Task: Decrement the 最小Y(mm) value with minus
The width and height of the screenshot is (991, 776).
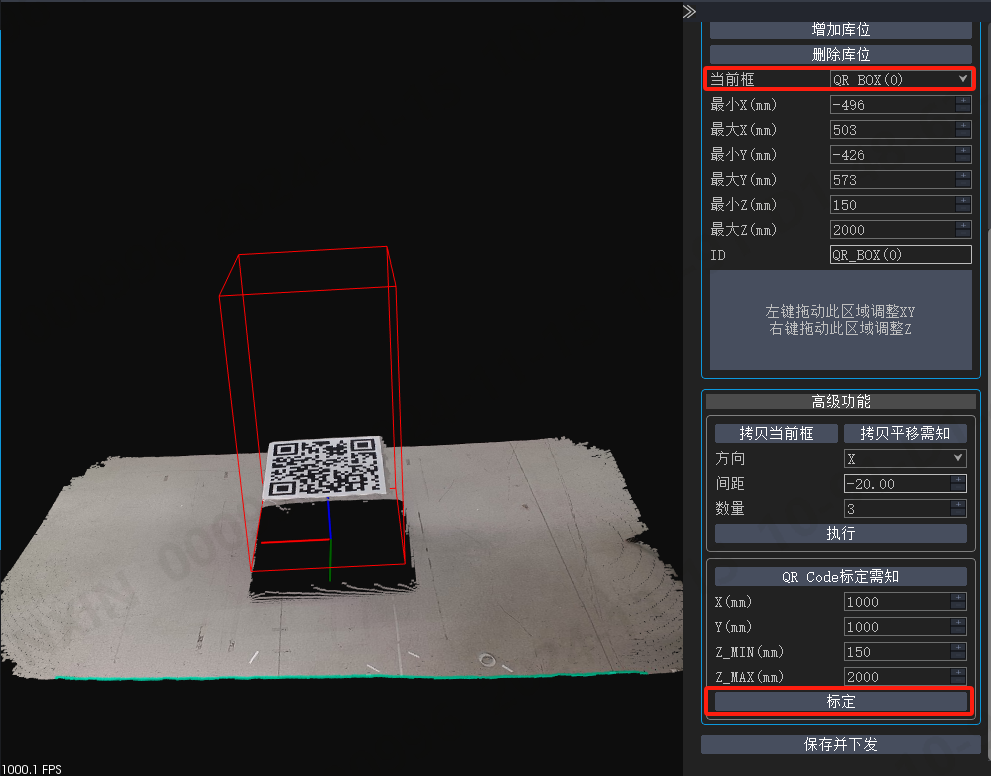Action: 963,159
